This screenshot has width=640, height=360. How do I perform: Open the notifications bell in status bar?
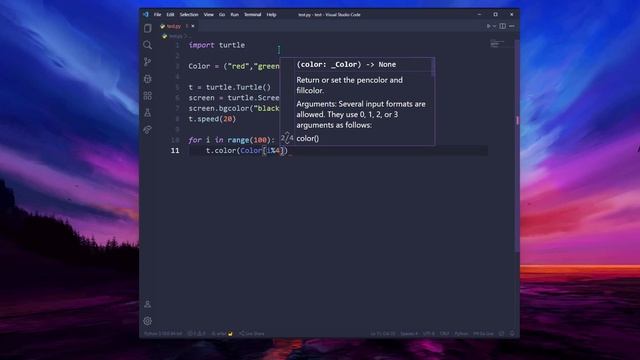tap(512, 333)
